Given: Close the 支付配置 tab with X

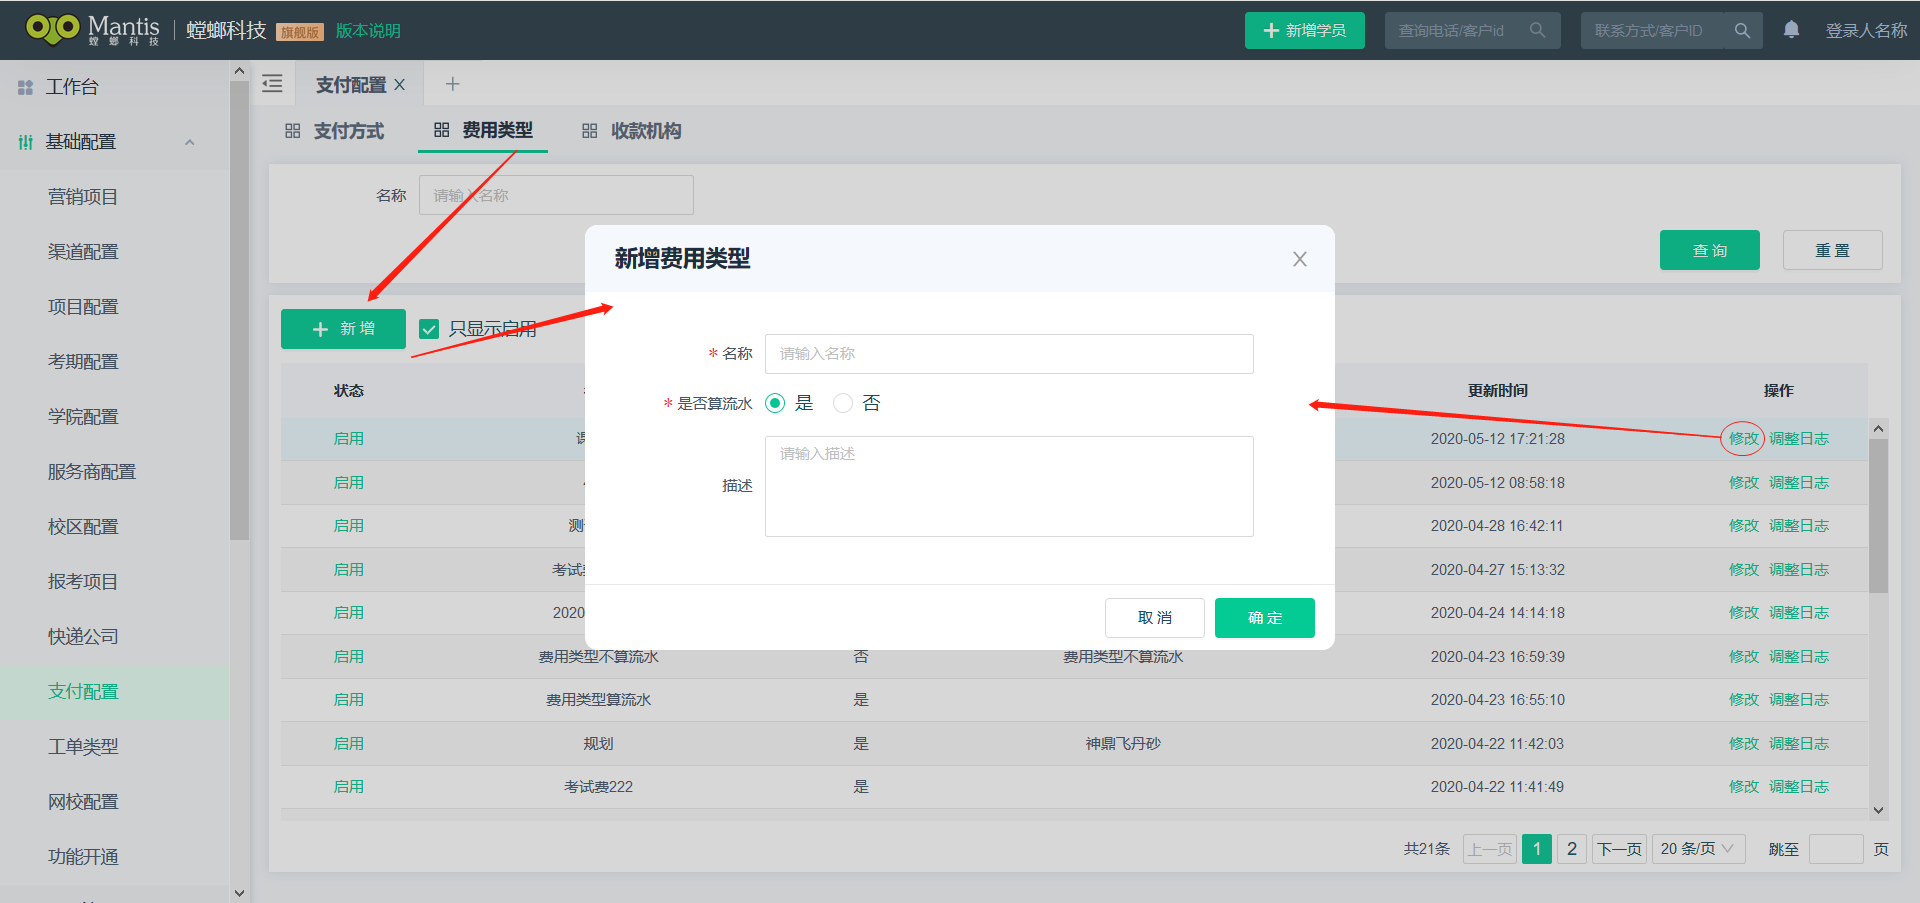Looking at the screenshot, I should 399,85.
